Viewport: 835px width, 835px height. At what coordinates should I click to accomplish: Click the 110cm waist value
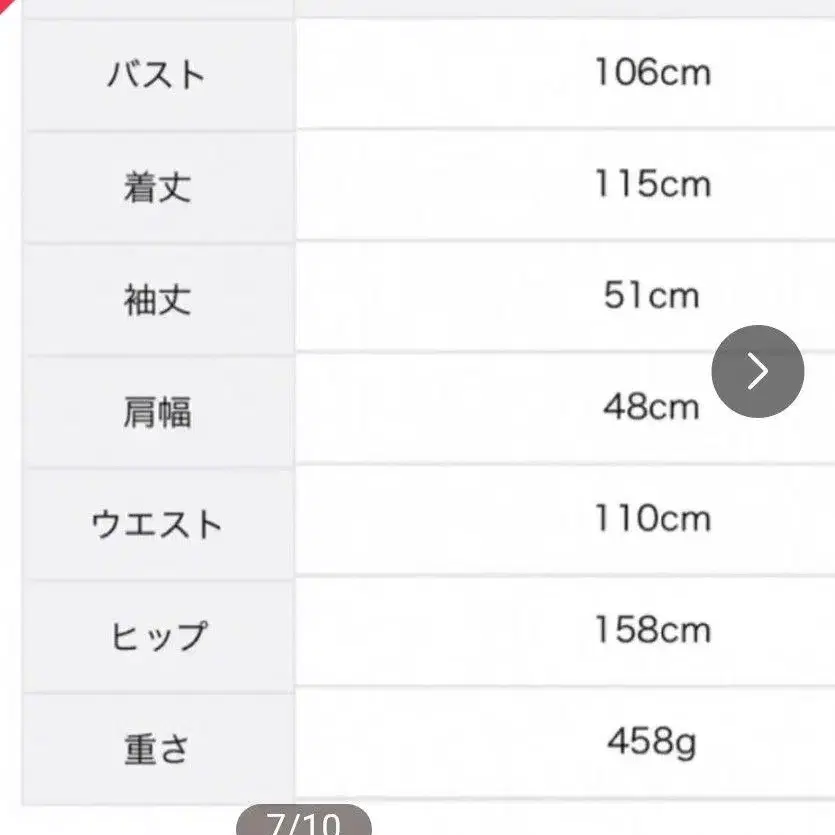click(652, 520)
